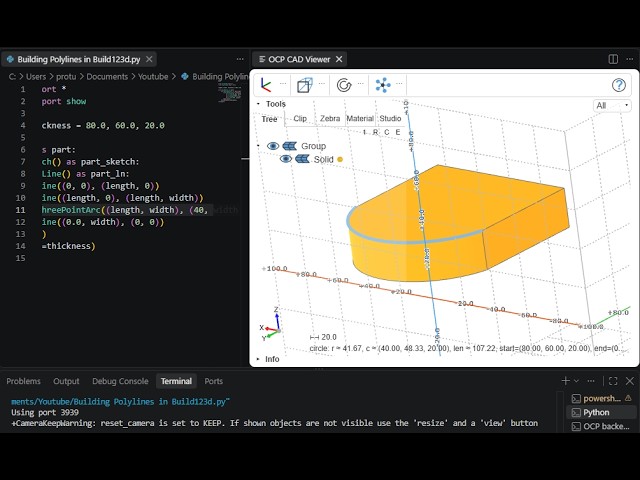Close the OCP CAD Viewer tab

(x=339, y=59)
